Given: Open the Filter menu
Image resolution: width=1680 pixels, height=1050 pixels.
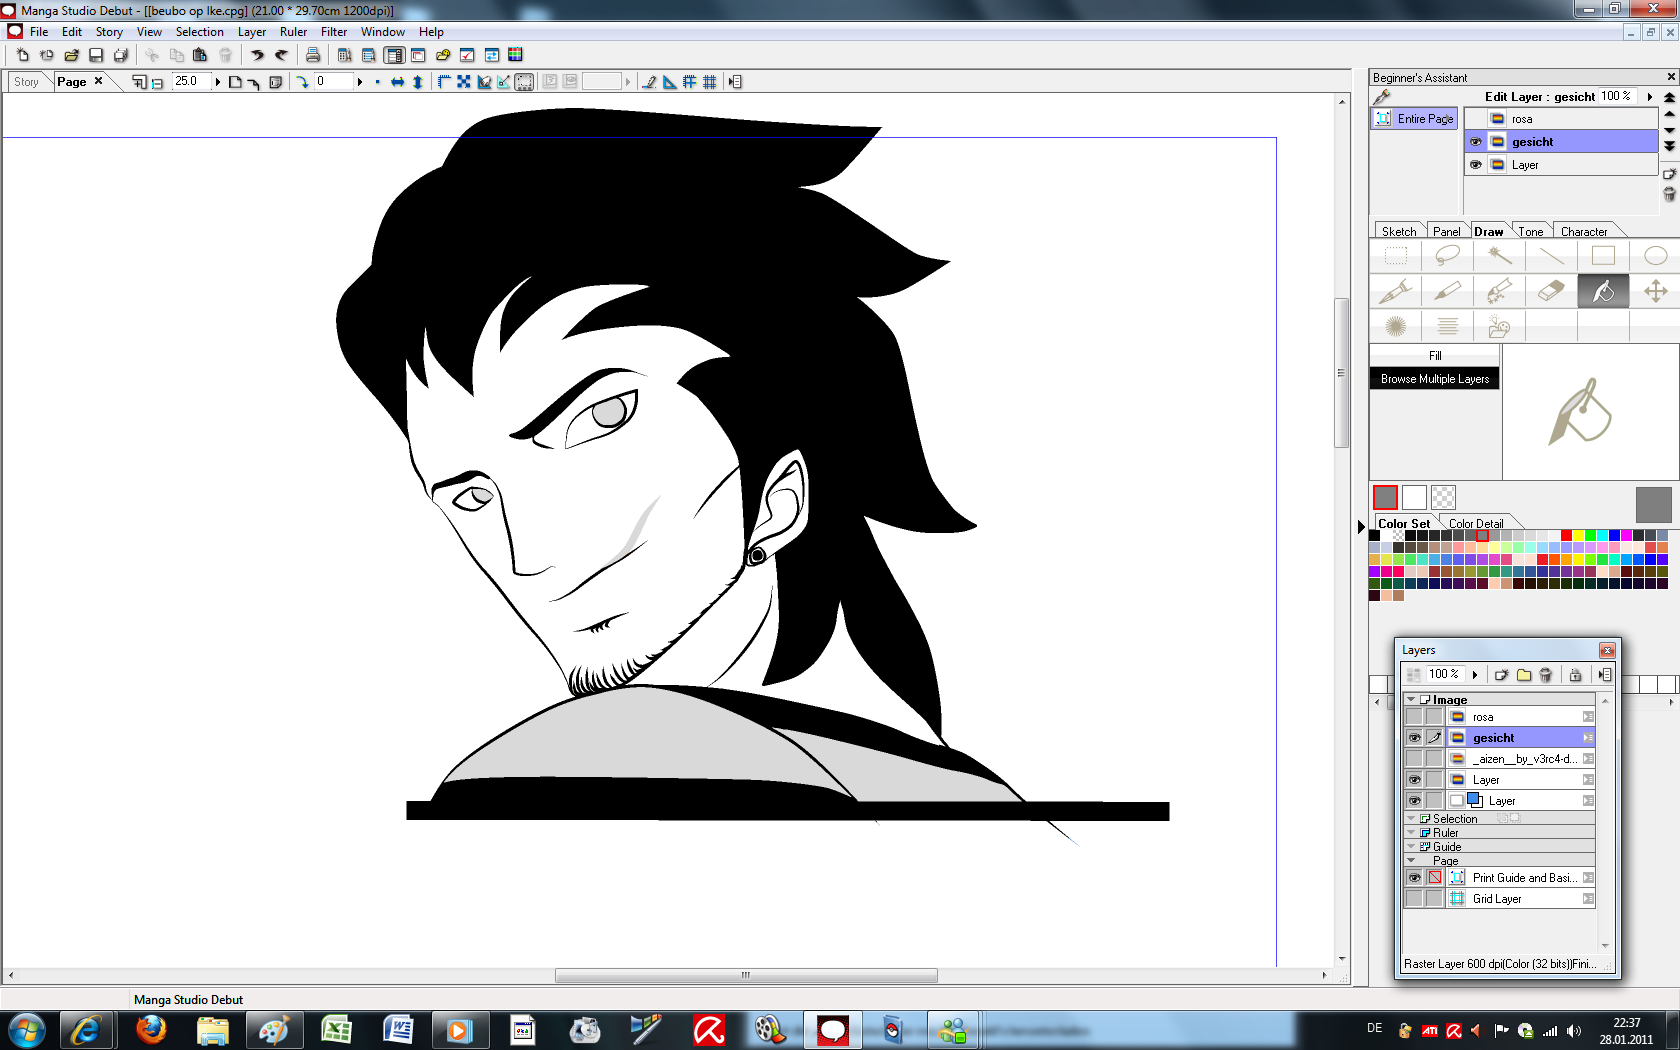Looking at the screenshot, I should pyautogui.click(x=334, y=32).
